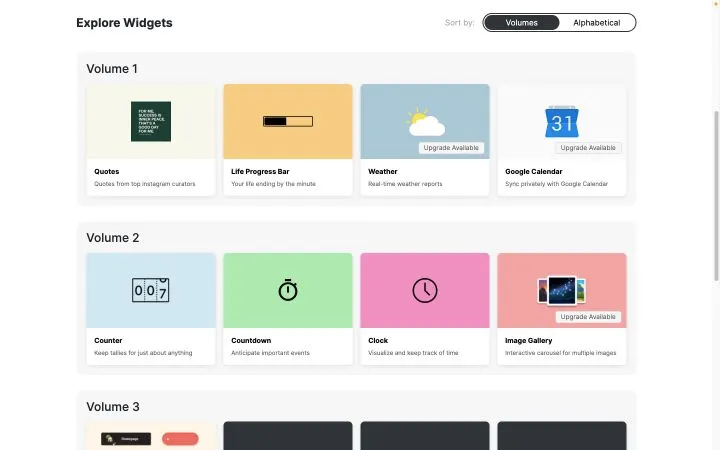Image resolution: width=720 pixels, height=450 pixels.
Task: Click 'Sync privately with Google Calendar' text
Action: (x=556, y=184)
